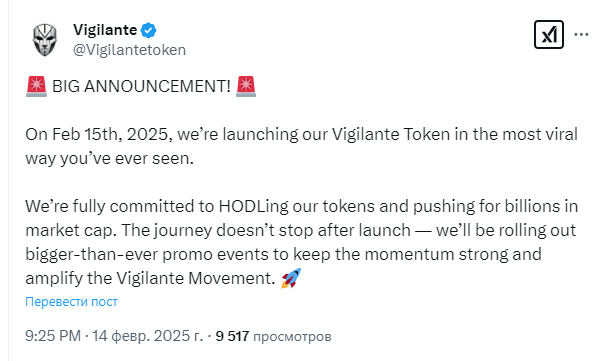Open Grok explain-post icon
Screen dimensions: 606x361
tap(549, 35)
